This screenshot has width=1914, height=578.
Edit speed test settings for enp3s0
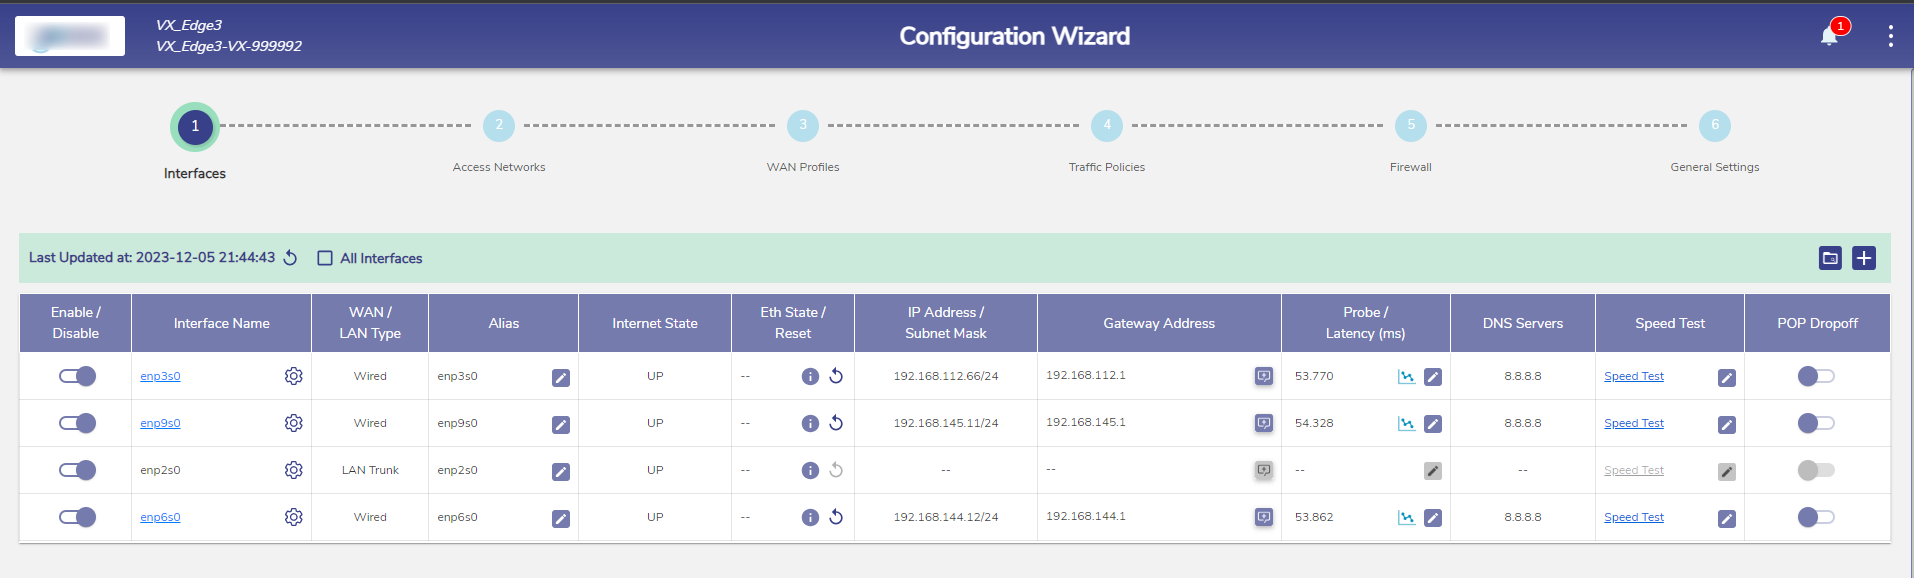click(x=1727, y=377)
